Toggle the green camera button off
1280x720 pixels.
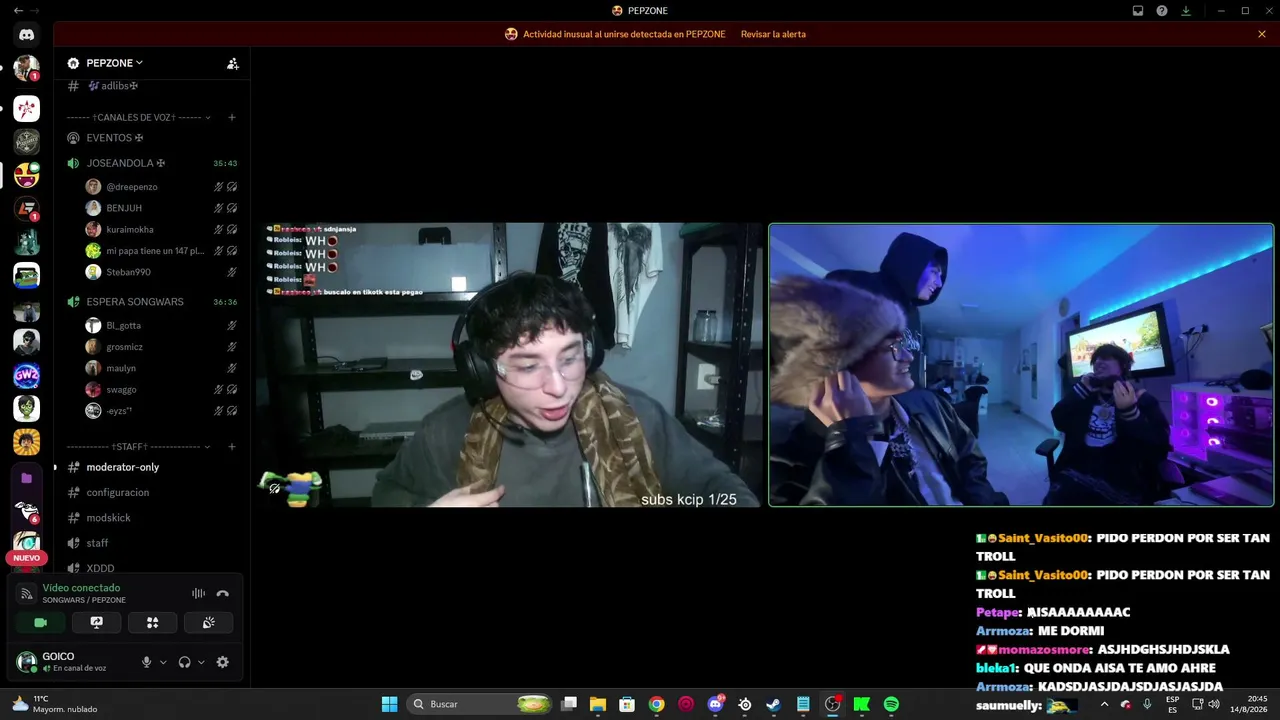point(41,622)
